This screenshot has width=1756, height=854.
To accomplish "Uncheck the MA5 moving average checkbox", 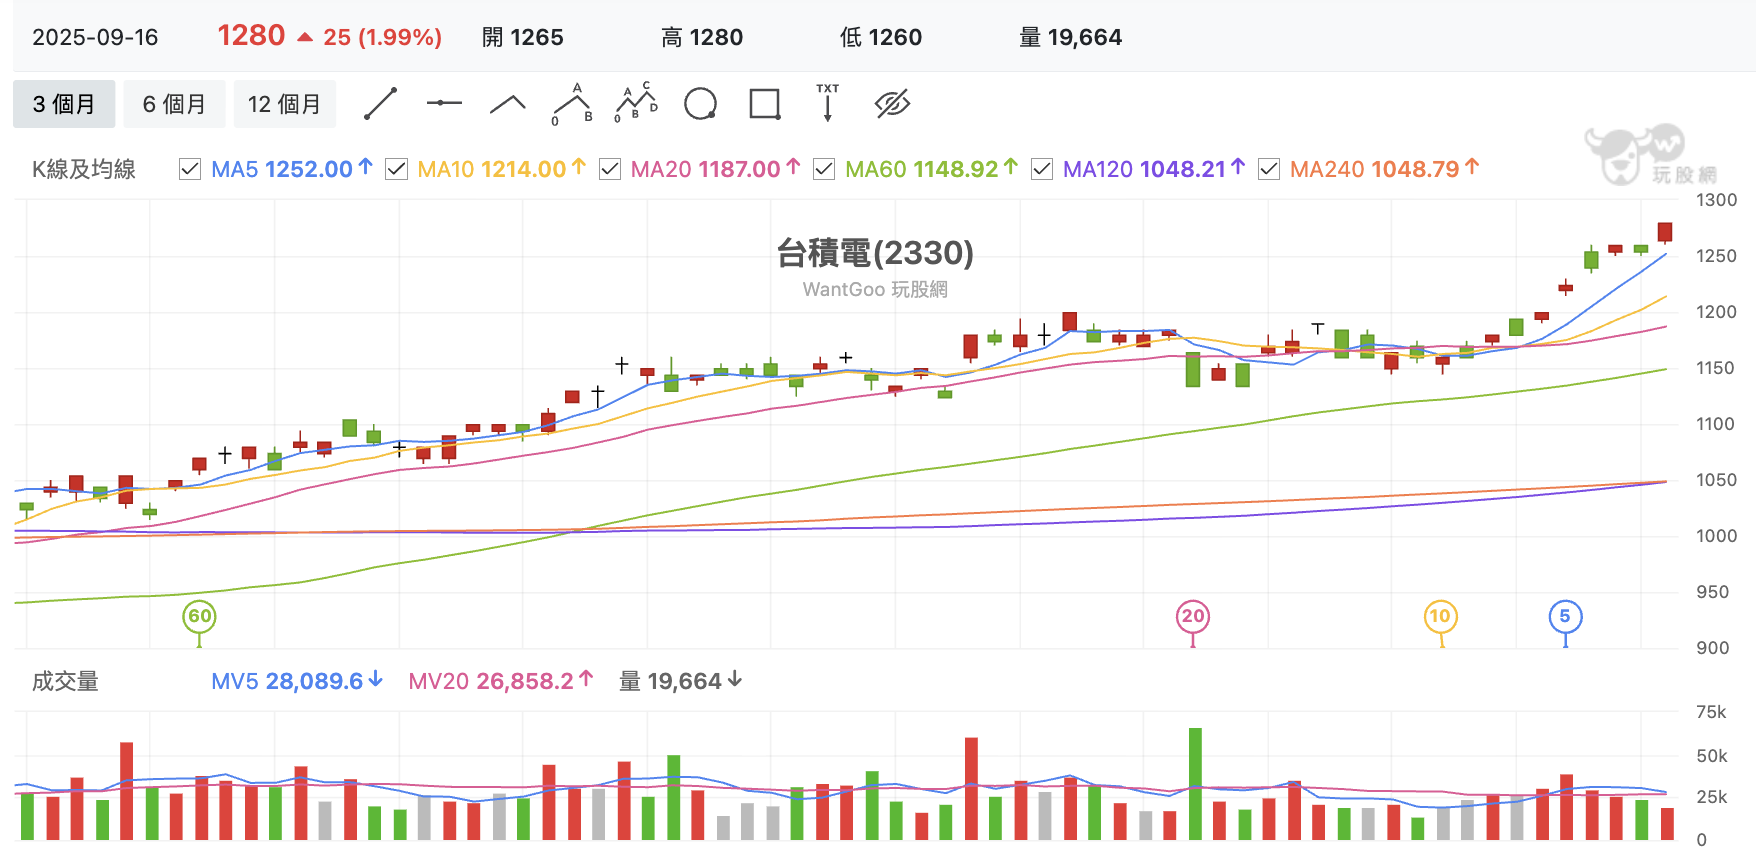I will point(190,169).
